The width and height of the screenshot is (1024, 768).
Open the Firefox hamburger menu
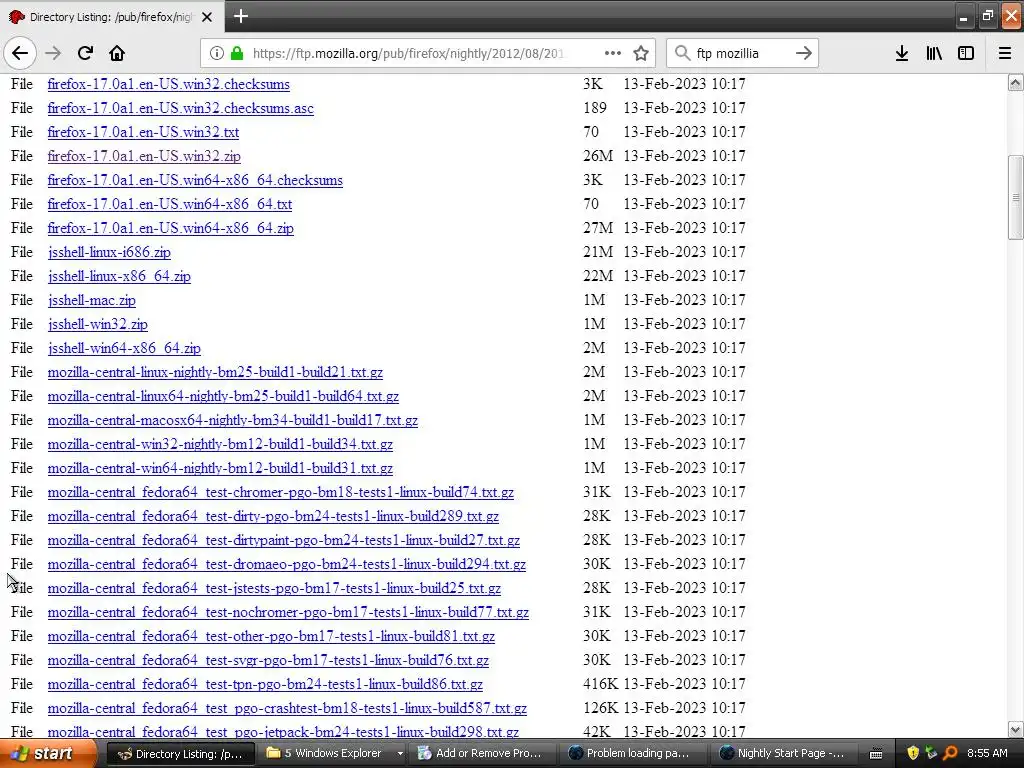click(1005, 53)
